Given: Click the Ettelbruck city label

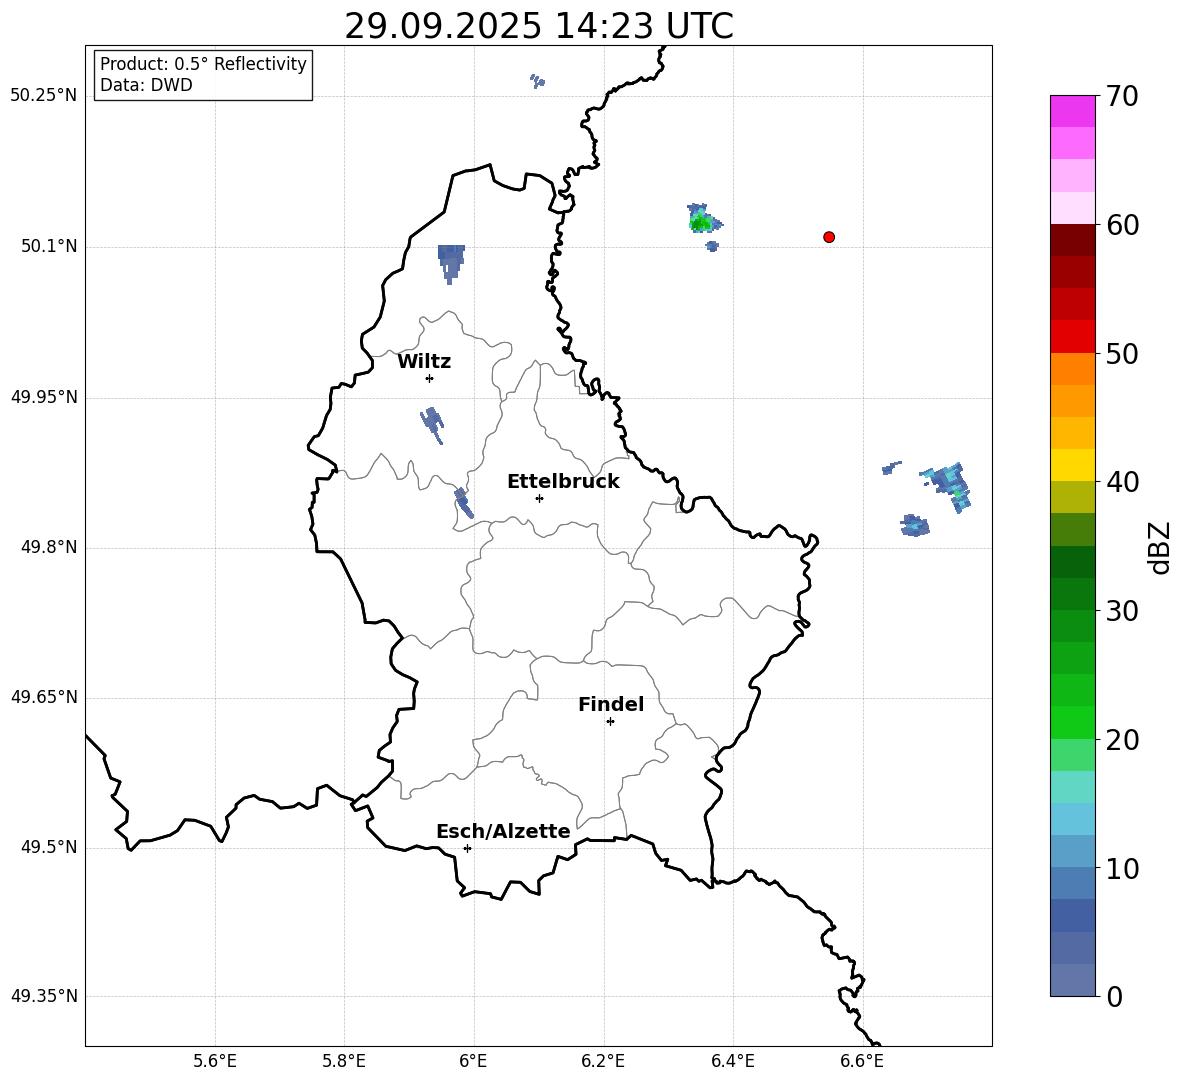Looking at the screenshot, I should (x=563, y=482).
